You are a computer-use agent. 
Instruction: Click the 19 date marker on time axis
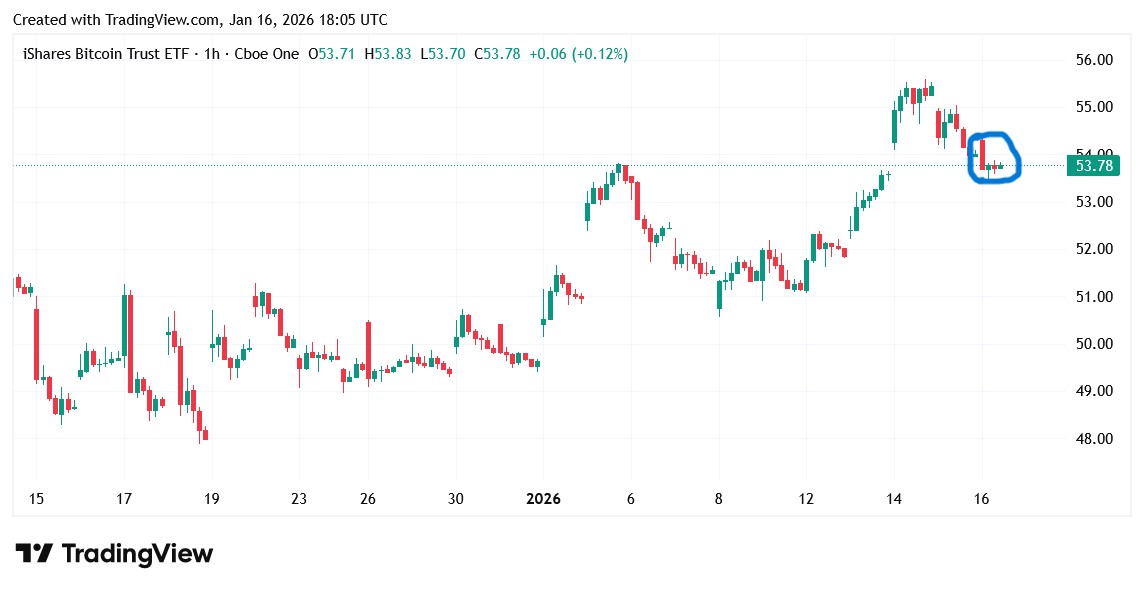click(x=211, y=499)
